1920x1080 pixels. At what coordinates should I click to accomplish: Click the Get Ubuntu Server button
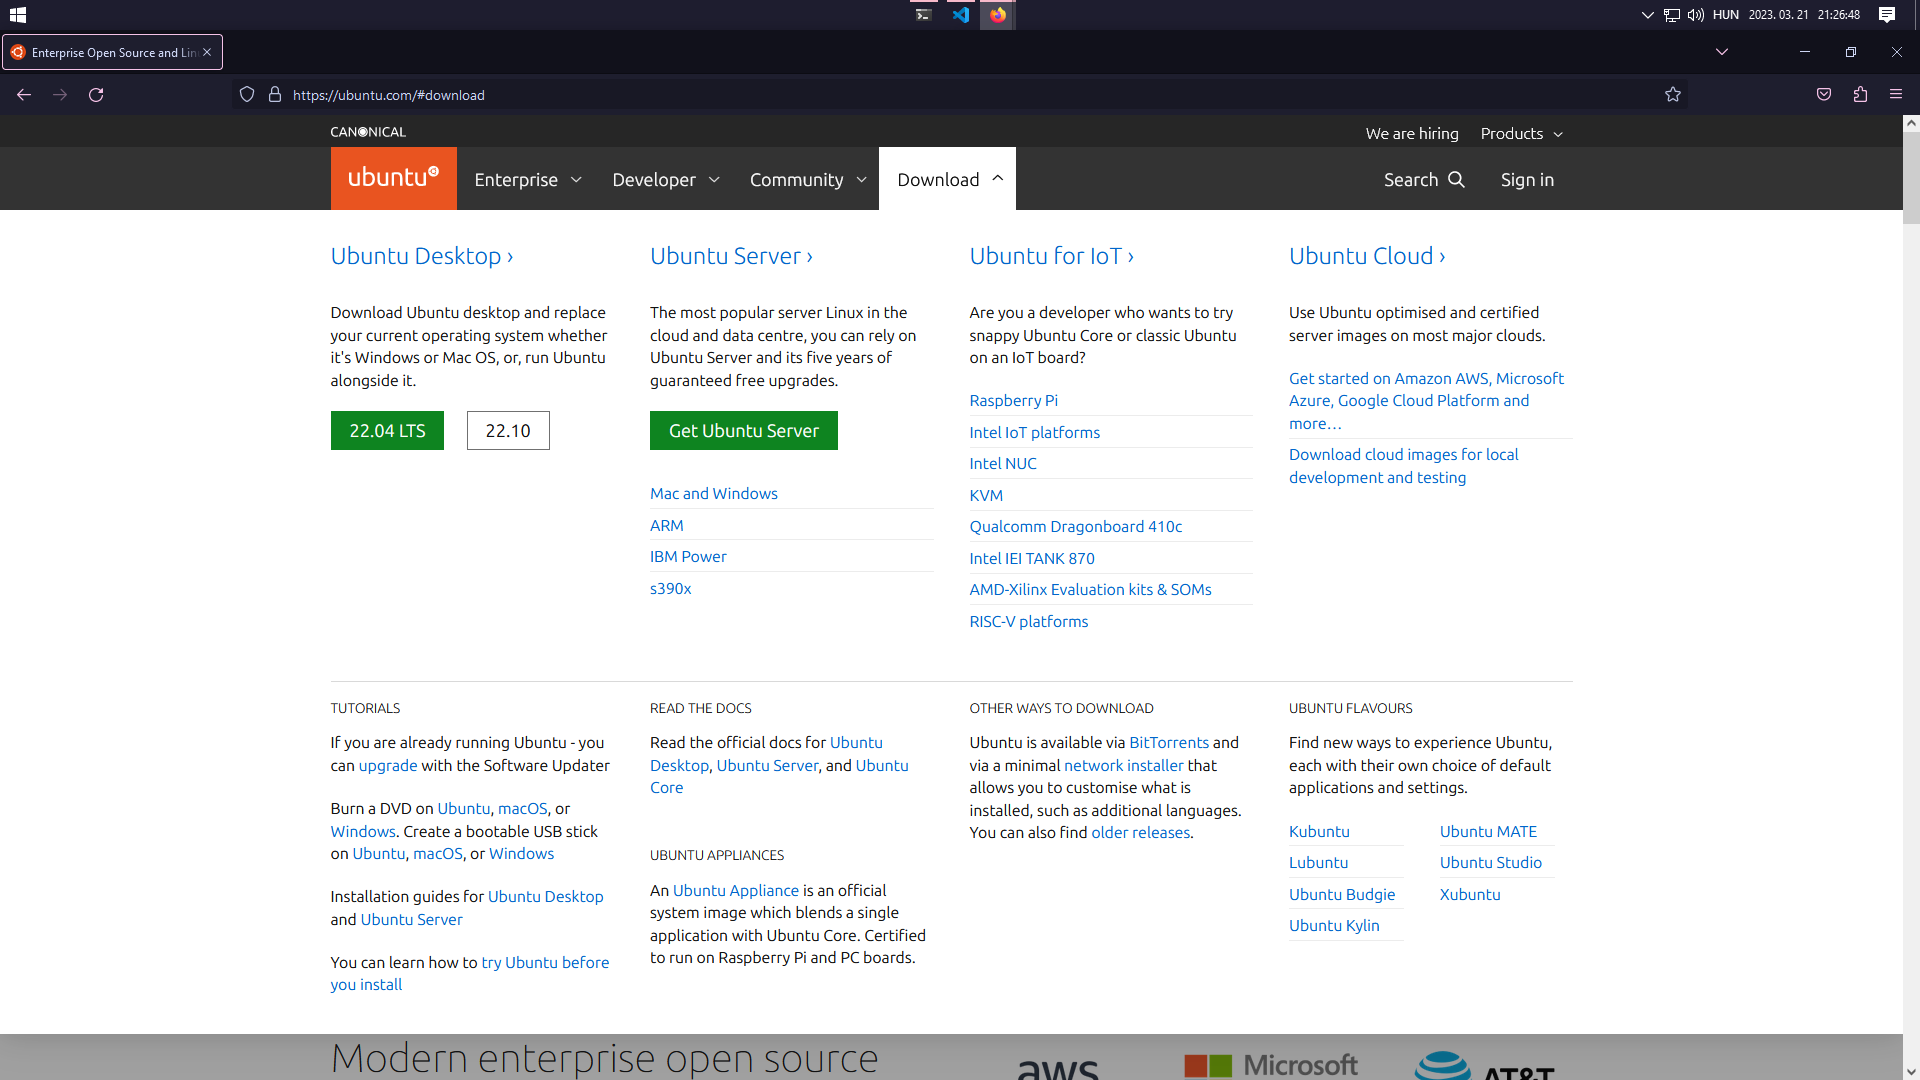[x=744, y=431]
